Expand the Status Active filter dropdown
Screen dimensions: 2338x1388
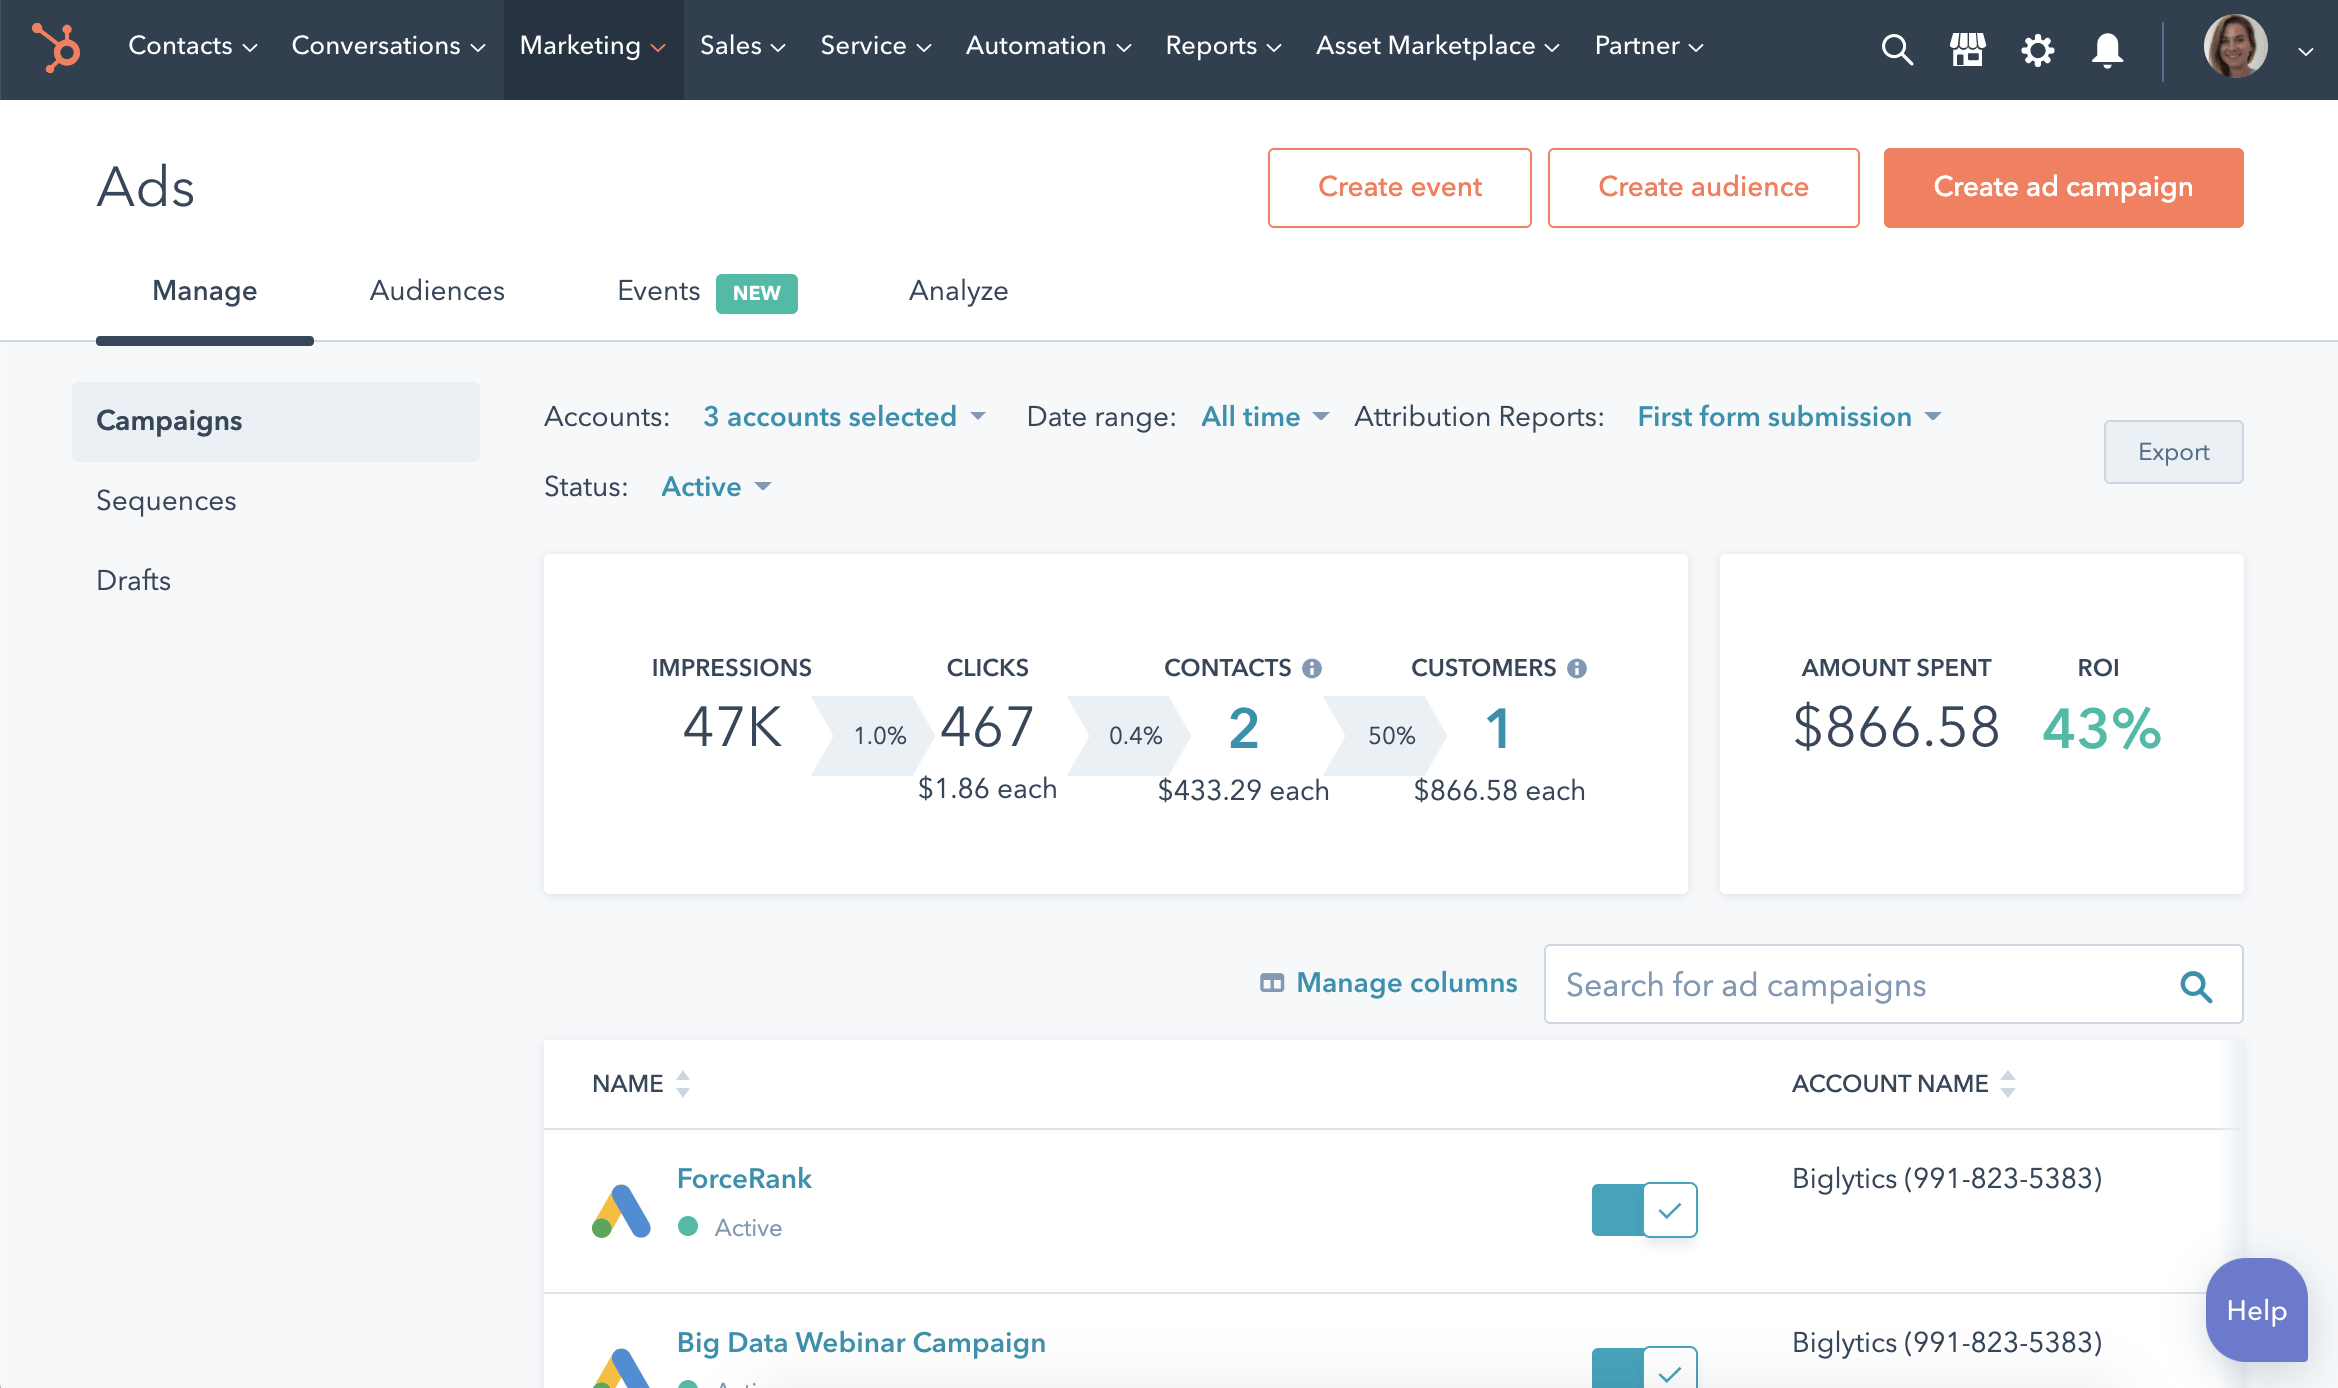click(x=714, y=484)
